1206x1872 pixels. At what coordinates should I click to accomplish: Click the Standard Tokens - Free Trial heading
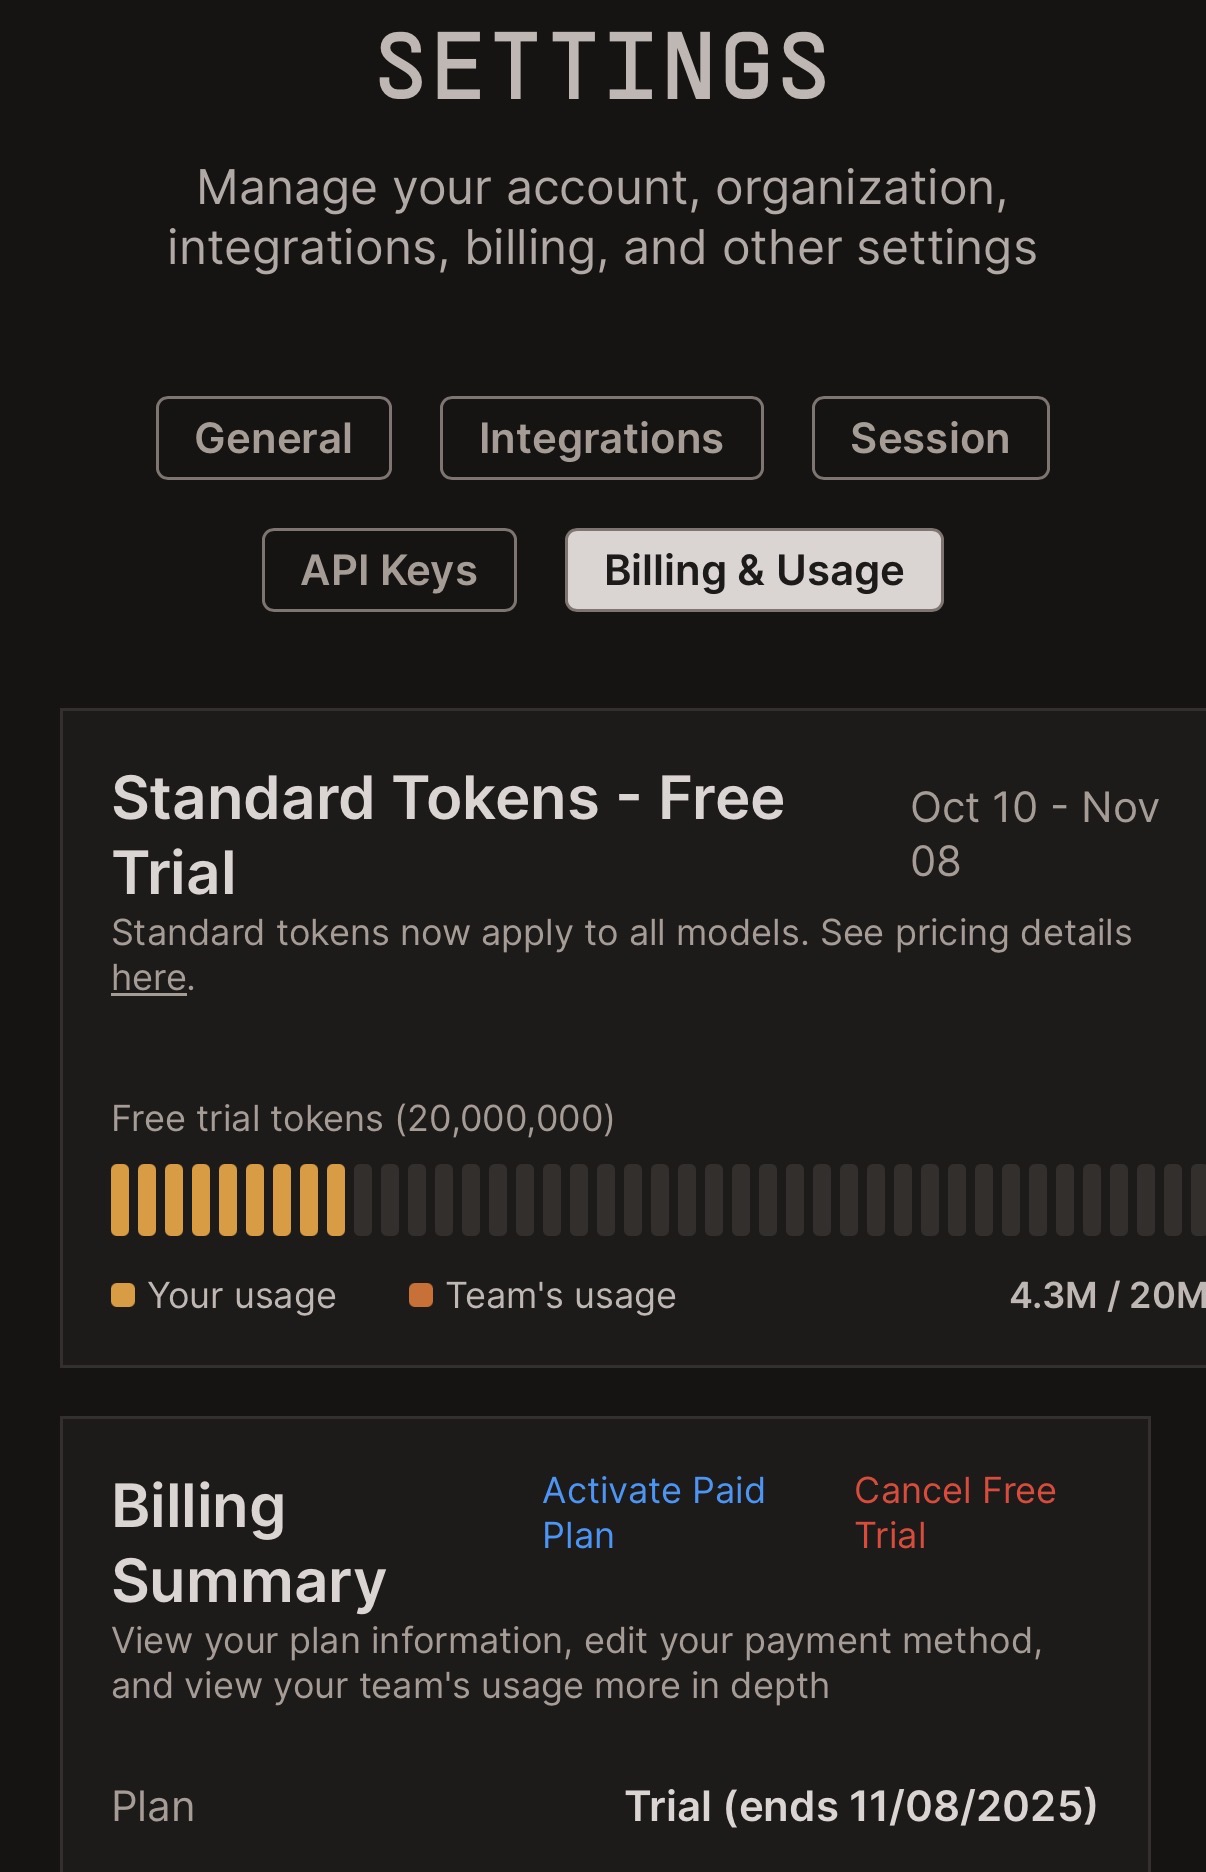click(447, 835)
